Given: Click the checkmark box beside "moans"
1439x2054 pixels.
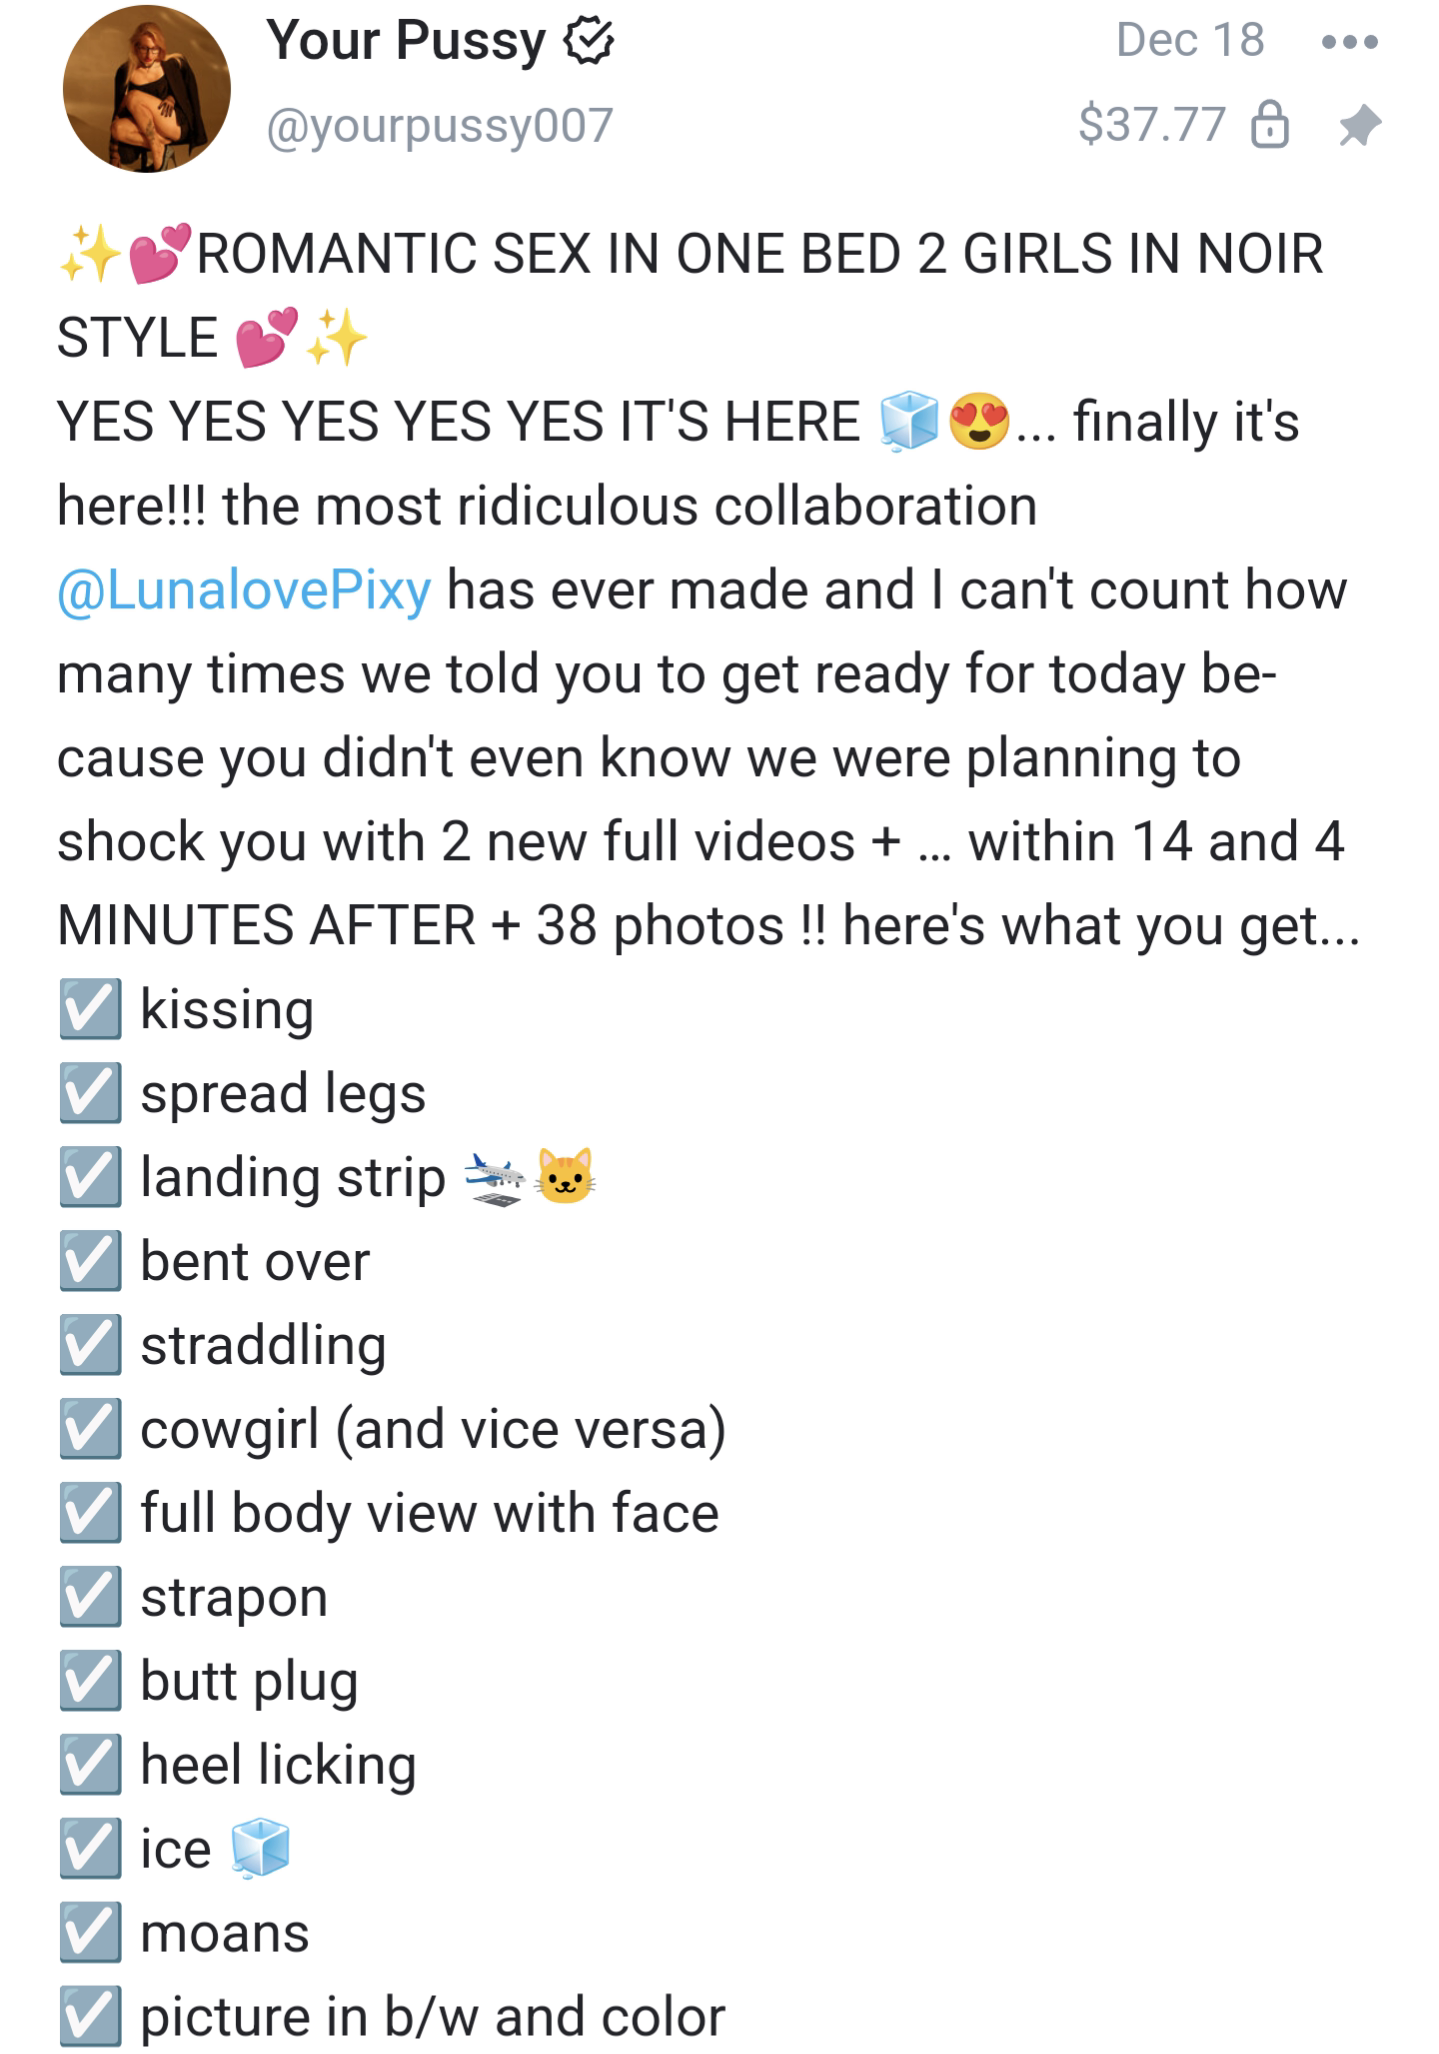Looking at the screenshot, I should [x=90, y=1934].
